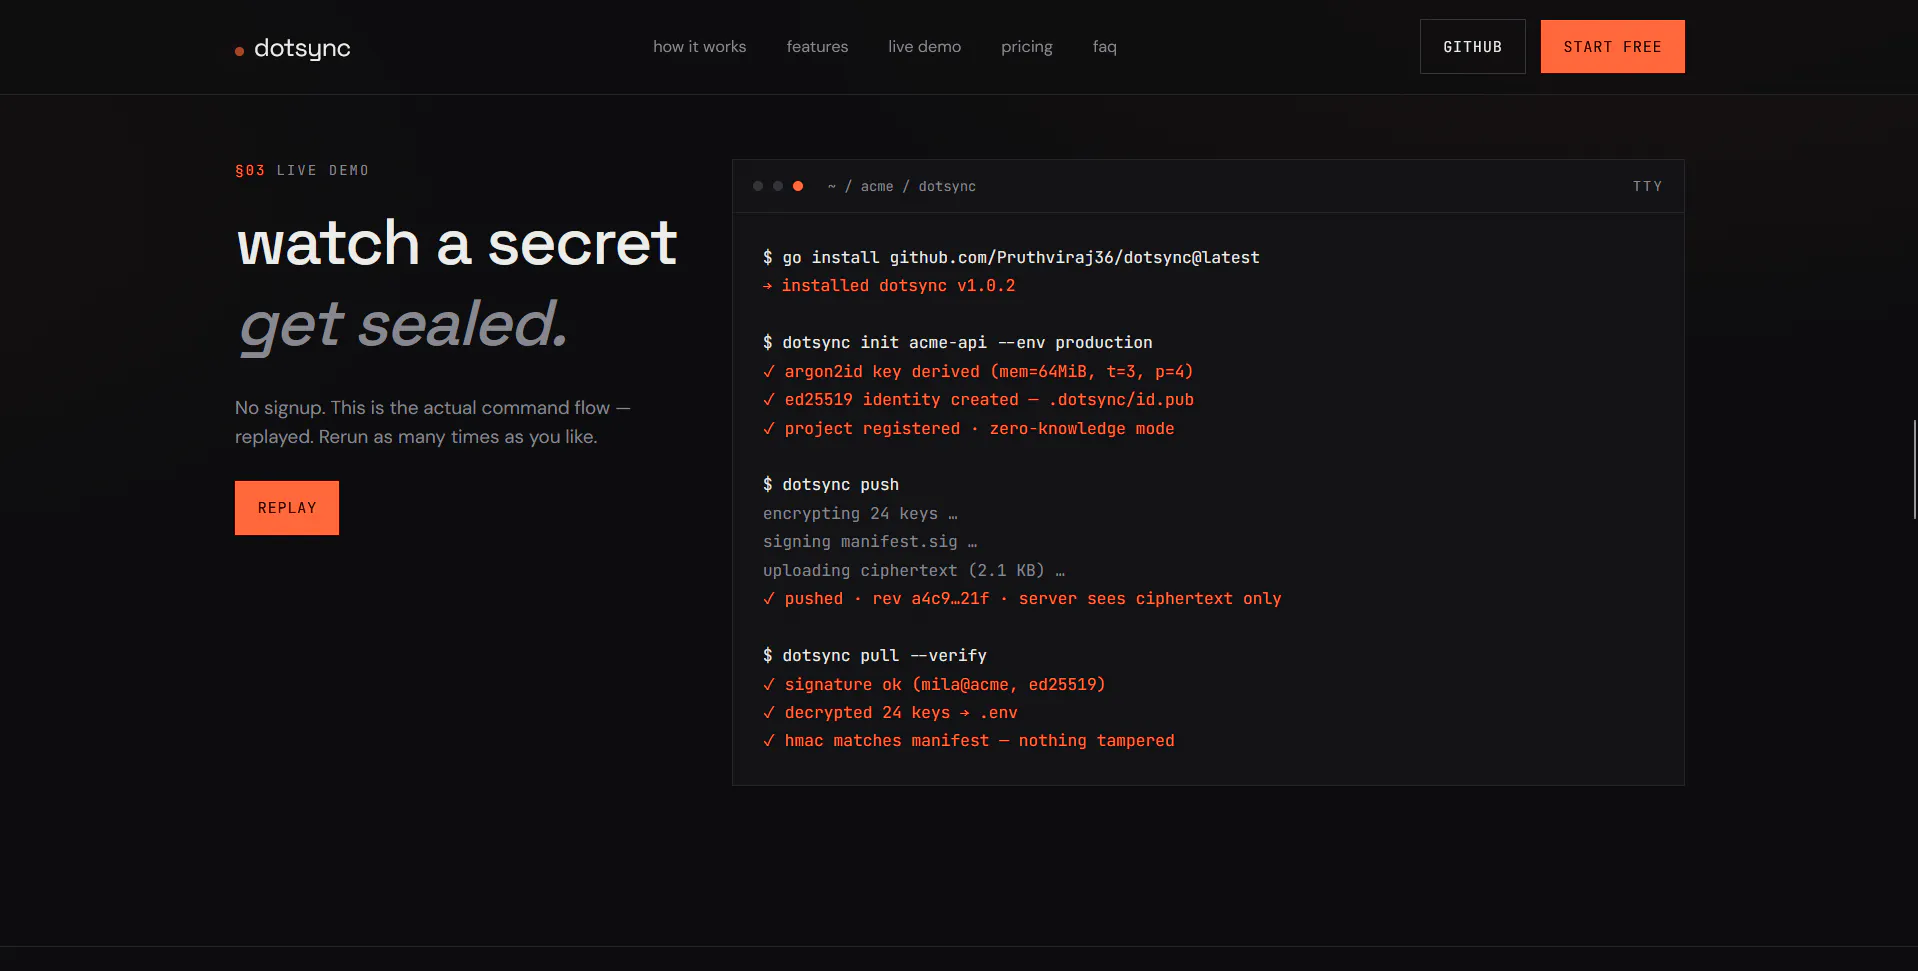Click the §03 LIVE DEMO section label
This screenshot has width=1918, height=971.
(302, 170)
